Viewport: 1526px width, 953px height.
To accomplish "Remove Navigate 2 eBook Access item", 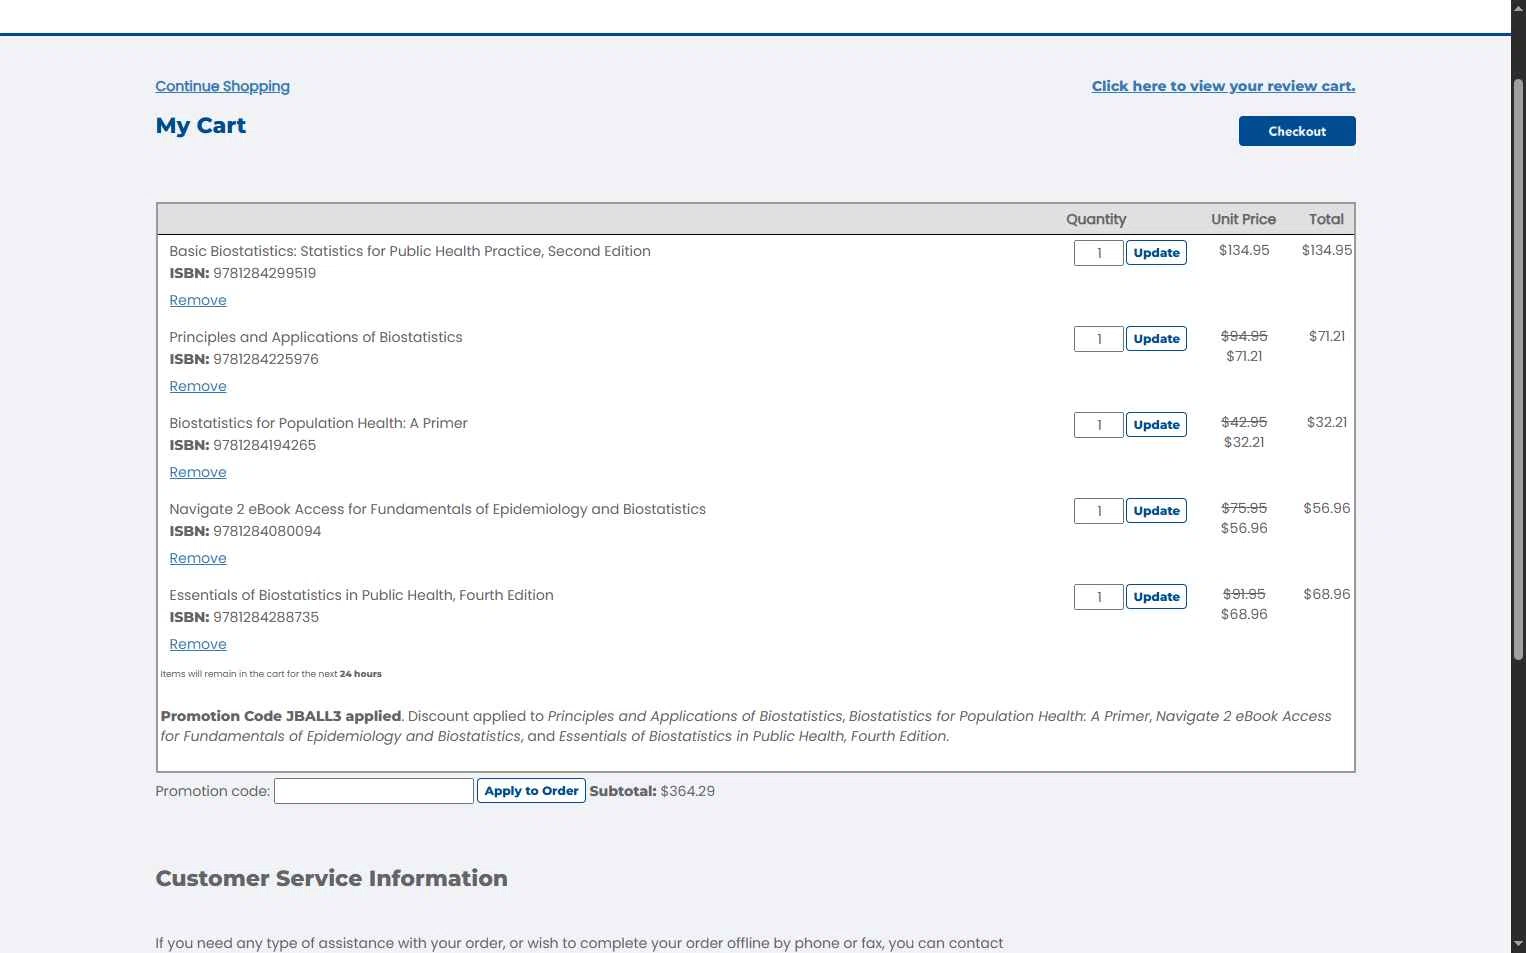I will tap(198, 558).
